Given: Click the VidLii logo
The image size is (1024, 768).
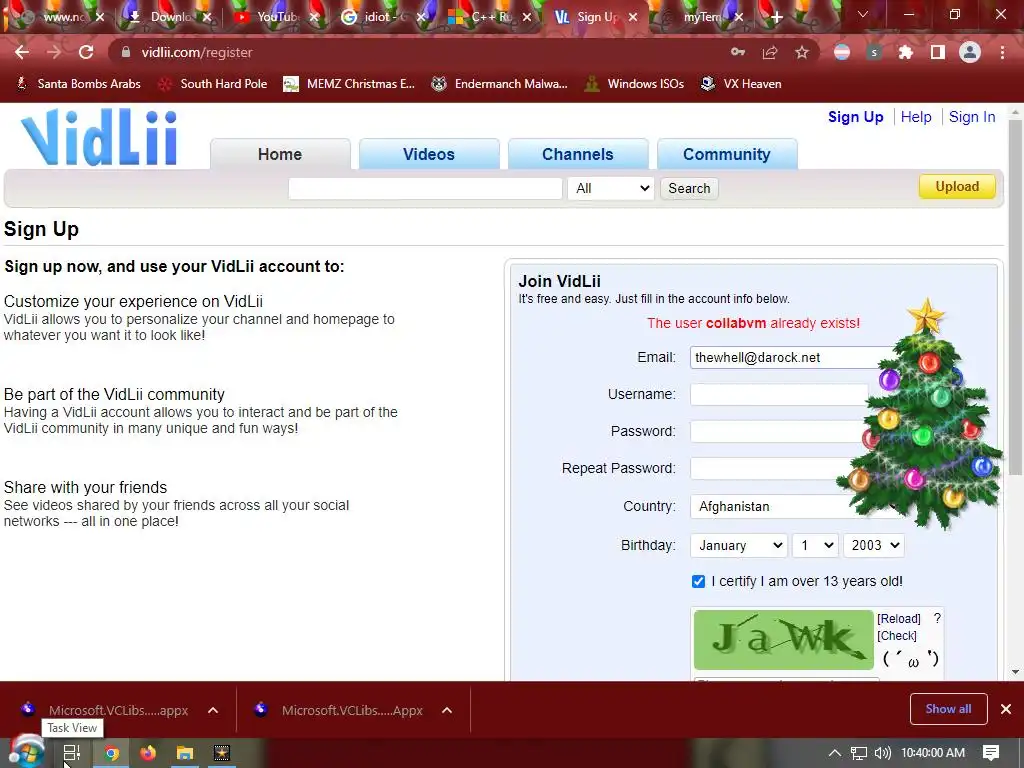Looking at the screenshot, I should point(99,138).
